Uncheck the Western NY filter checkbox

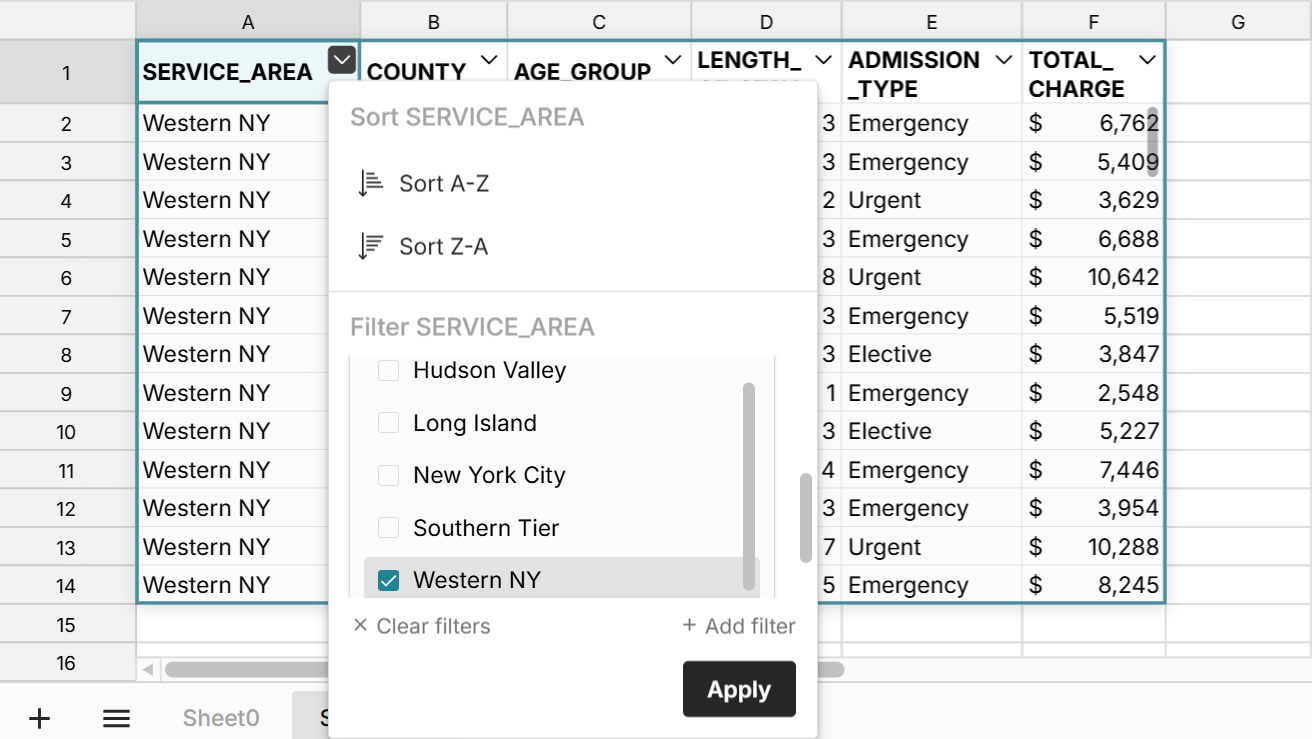coord(388,579)
